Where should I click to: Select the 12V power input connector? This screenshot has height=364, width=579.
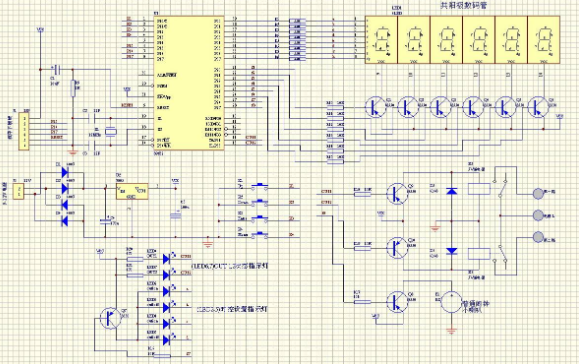(18, 192)
